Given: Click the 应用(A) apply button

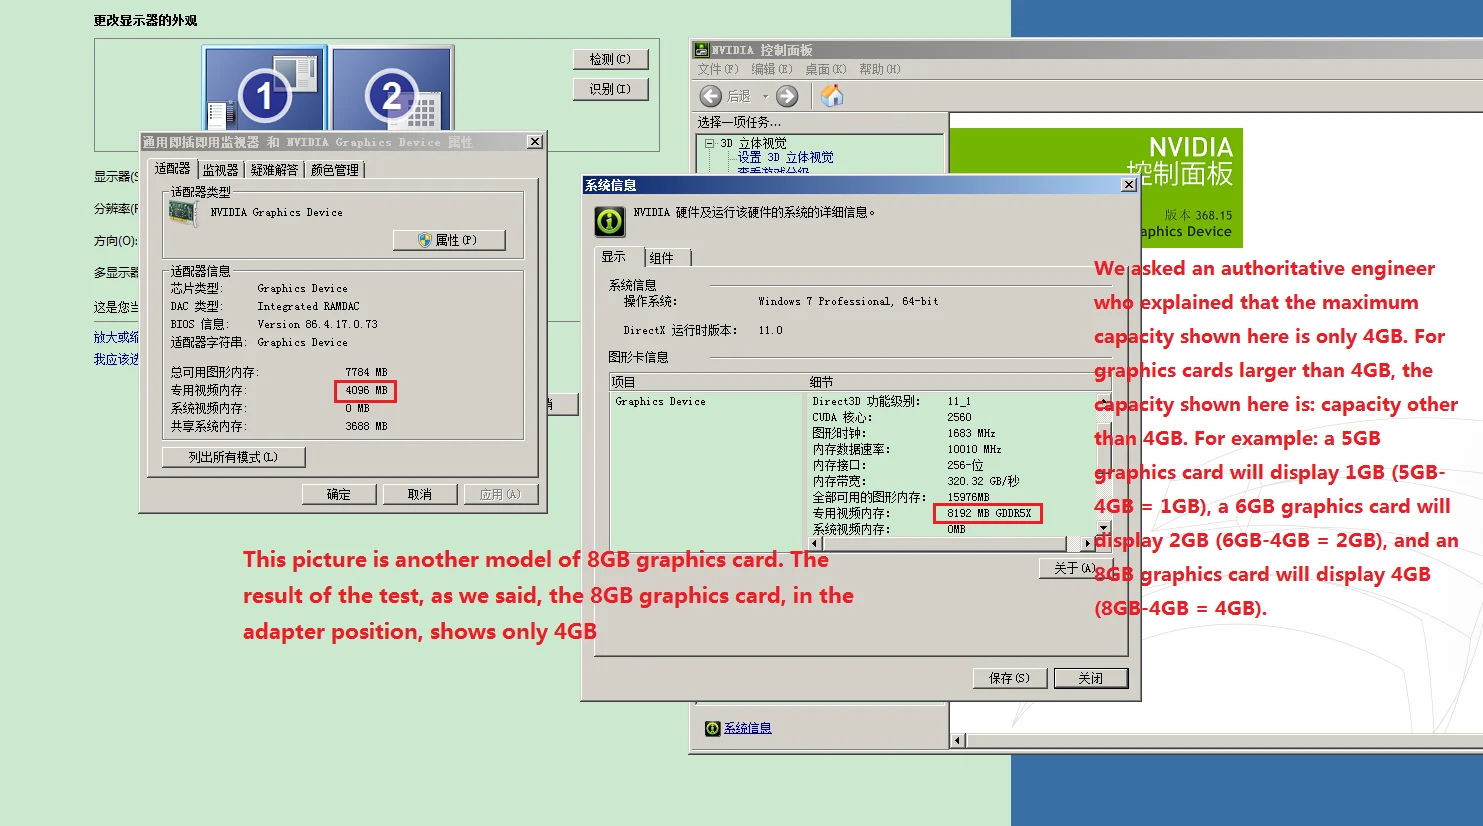Looking at the screenshot, I should coord(501,494).
